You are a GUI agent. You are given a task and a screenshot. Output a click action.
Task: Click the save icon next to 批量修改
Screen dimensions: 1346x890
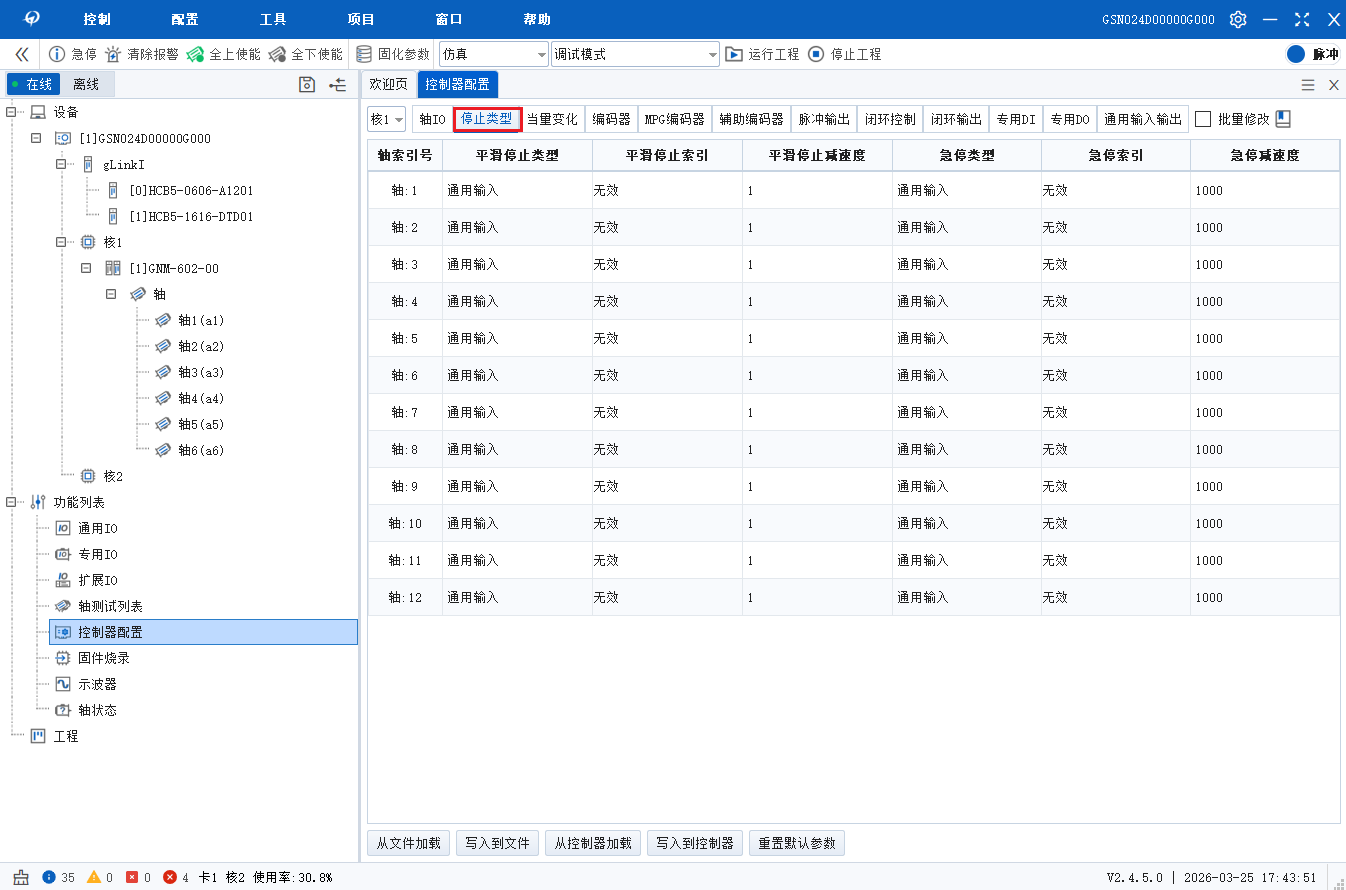tap(1285, 118)
